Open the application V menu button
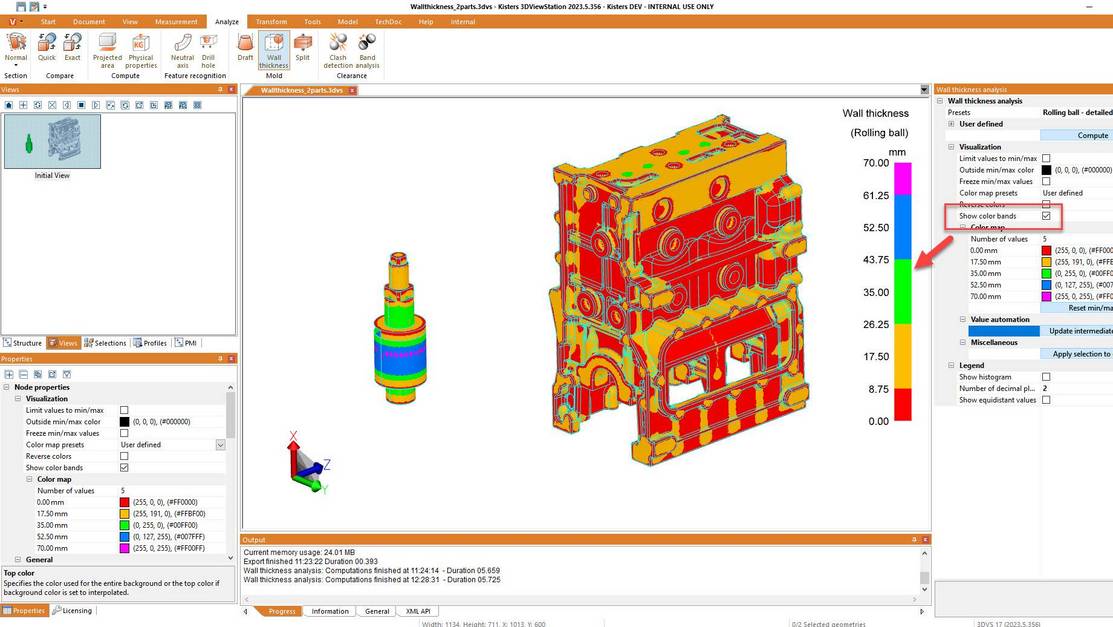Image resolution: width=1113 pixels, height=627 pixels. [13, 22]
